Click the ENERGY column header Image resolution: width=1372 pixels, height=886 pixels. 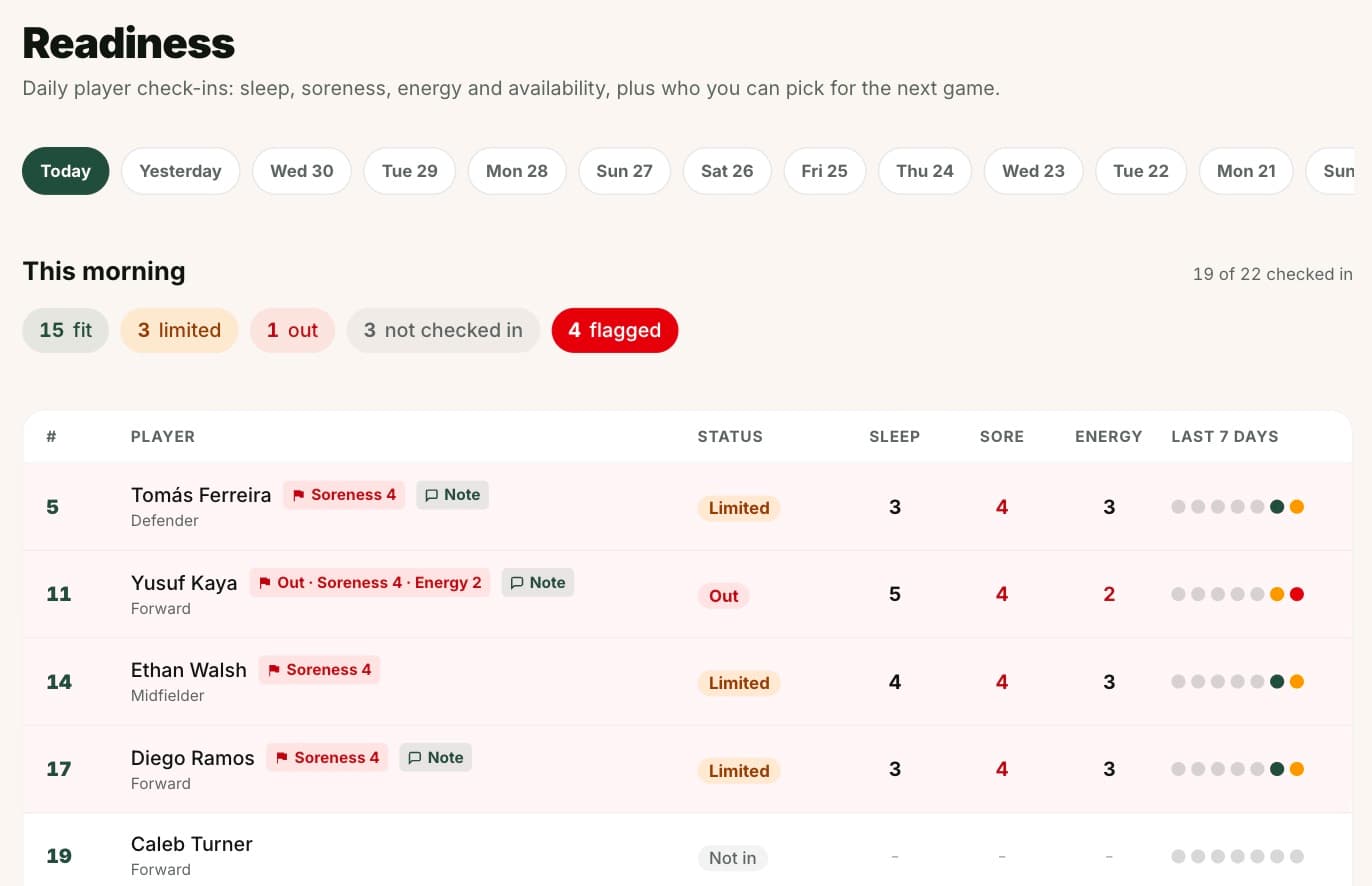[1109, 436]
